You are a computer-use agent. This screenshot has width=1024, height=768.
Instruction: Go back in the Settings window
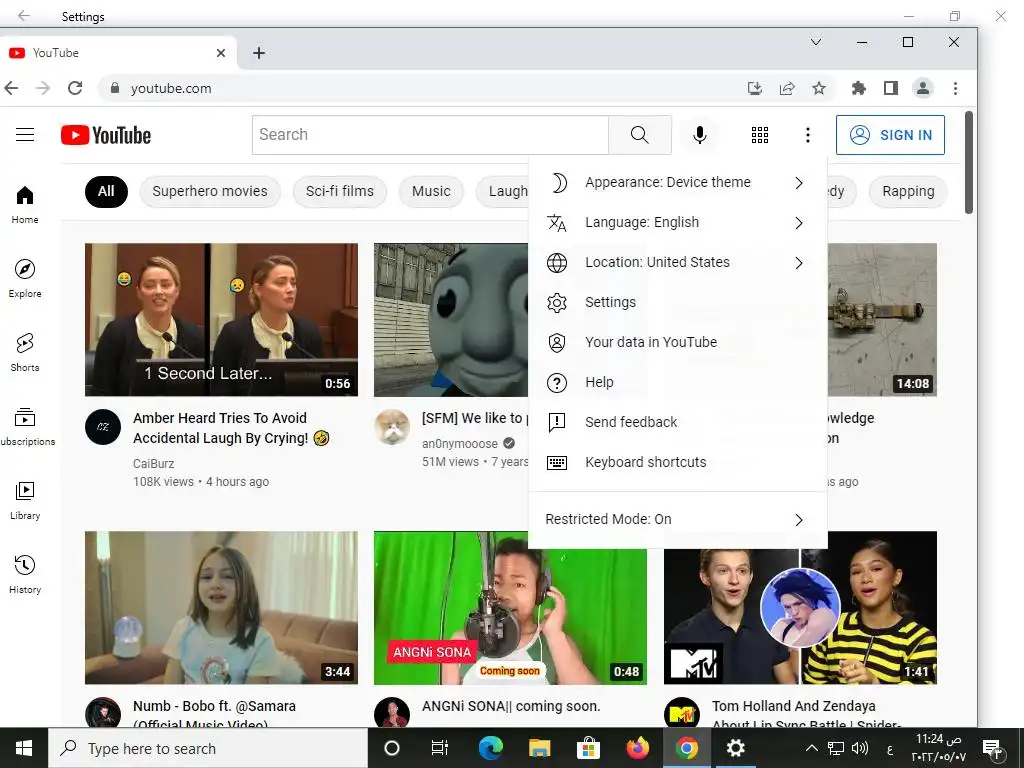[24, 16]
